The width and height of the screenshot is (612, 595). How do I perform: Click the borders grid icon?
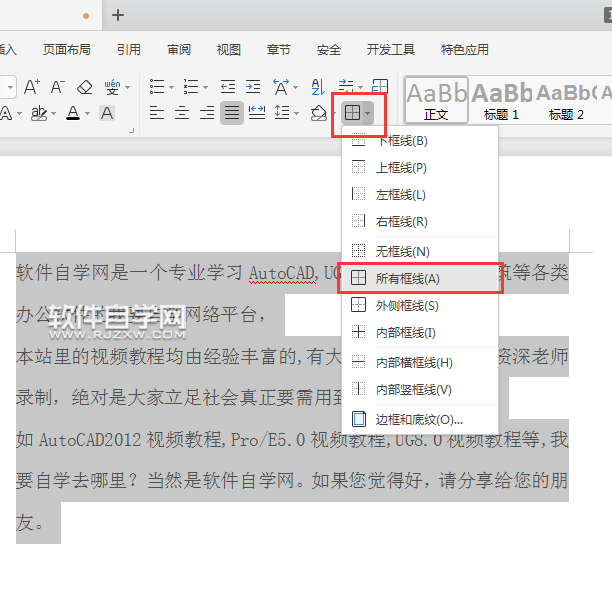tap(352, 113)
